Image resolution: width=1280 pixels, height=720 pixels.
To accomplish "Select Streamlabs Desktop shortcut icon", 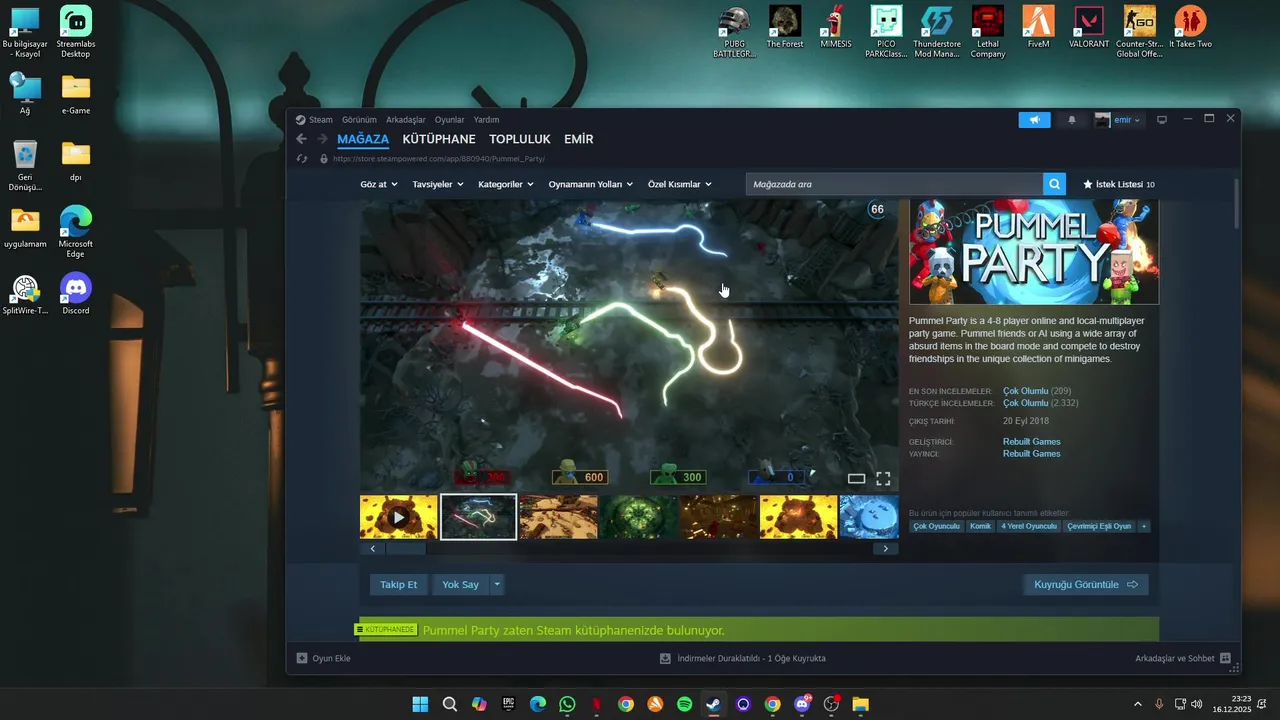I will [75, 32].
